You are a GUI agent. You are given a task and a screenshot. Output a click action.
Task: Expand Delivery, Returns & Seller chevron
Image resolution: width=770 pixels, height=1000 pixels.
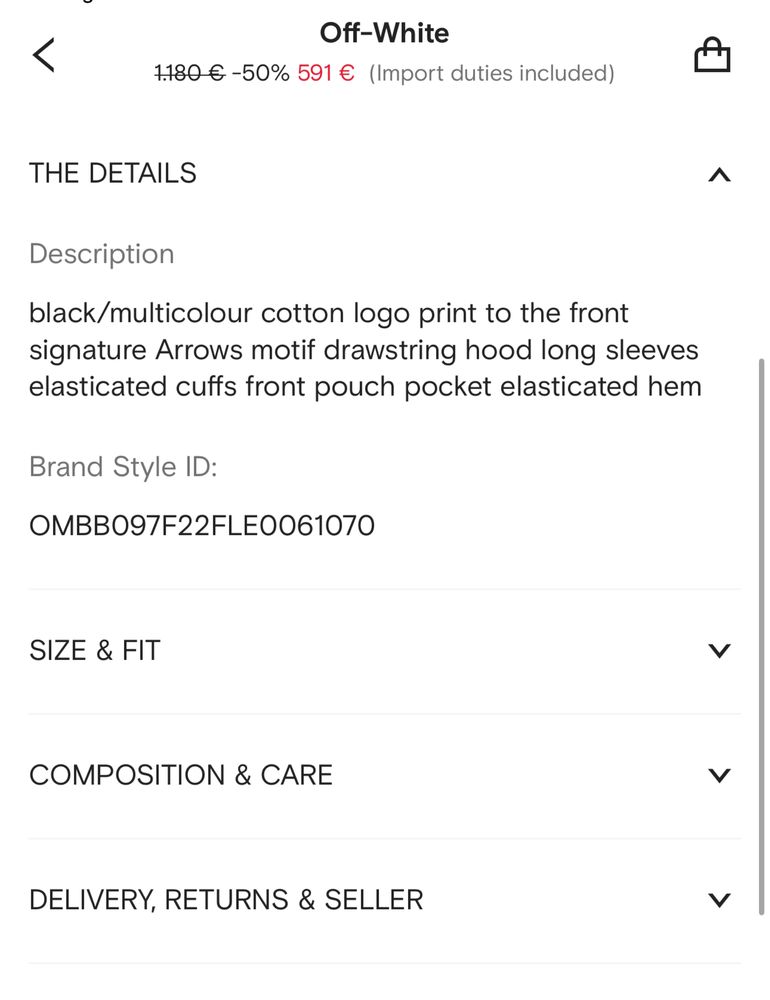tap(719, 900)
